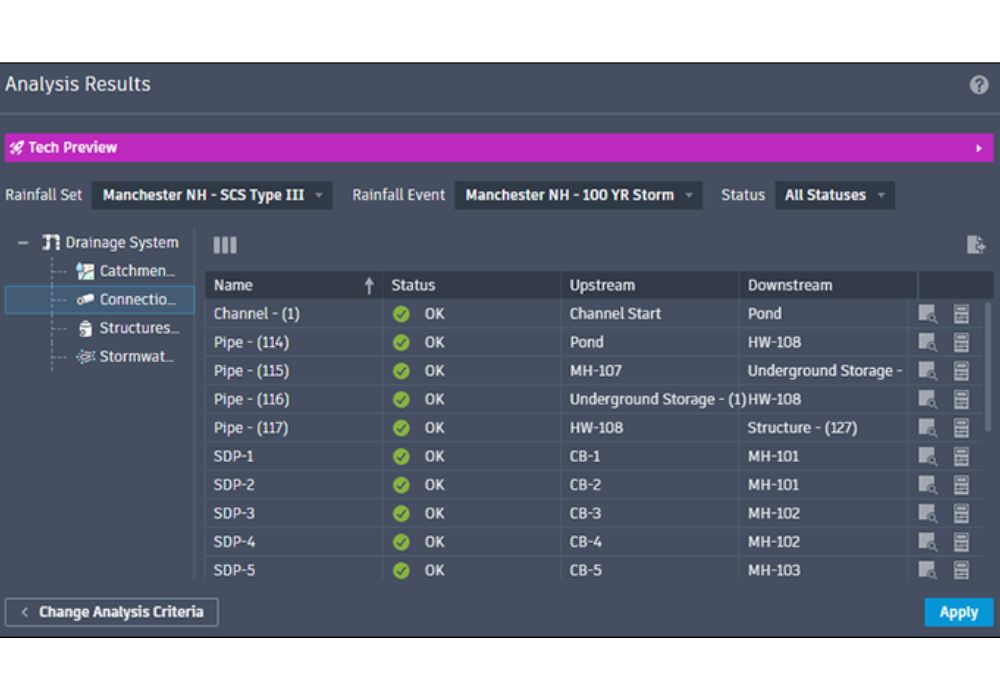
Task: Click the export results icon
Action: 976,245
